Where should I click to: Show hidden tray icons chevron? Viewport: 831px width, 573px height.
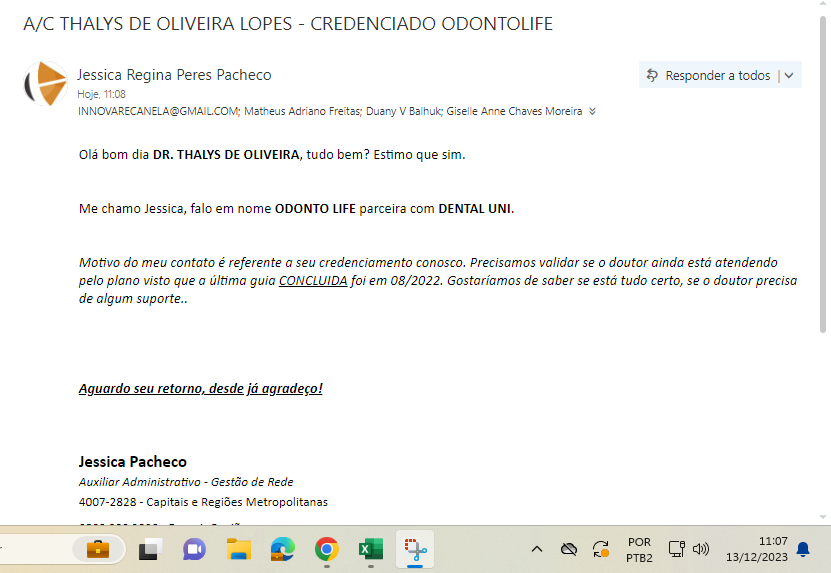[537, 549]
